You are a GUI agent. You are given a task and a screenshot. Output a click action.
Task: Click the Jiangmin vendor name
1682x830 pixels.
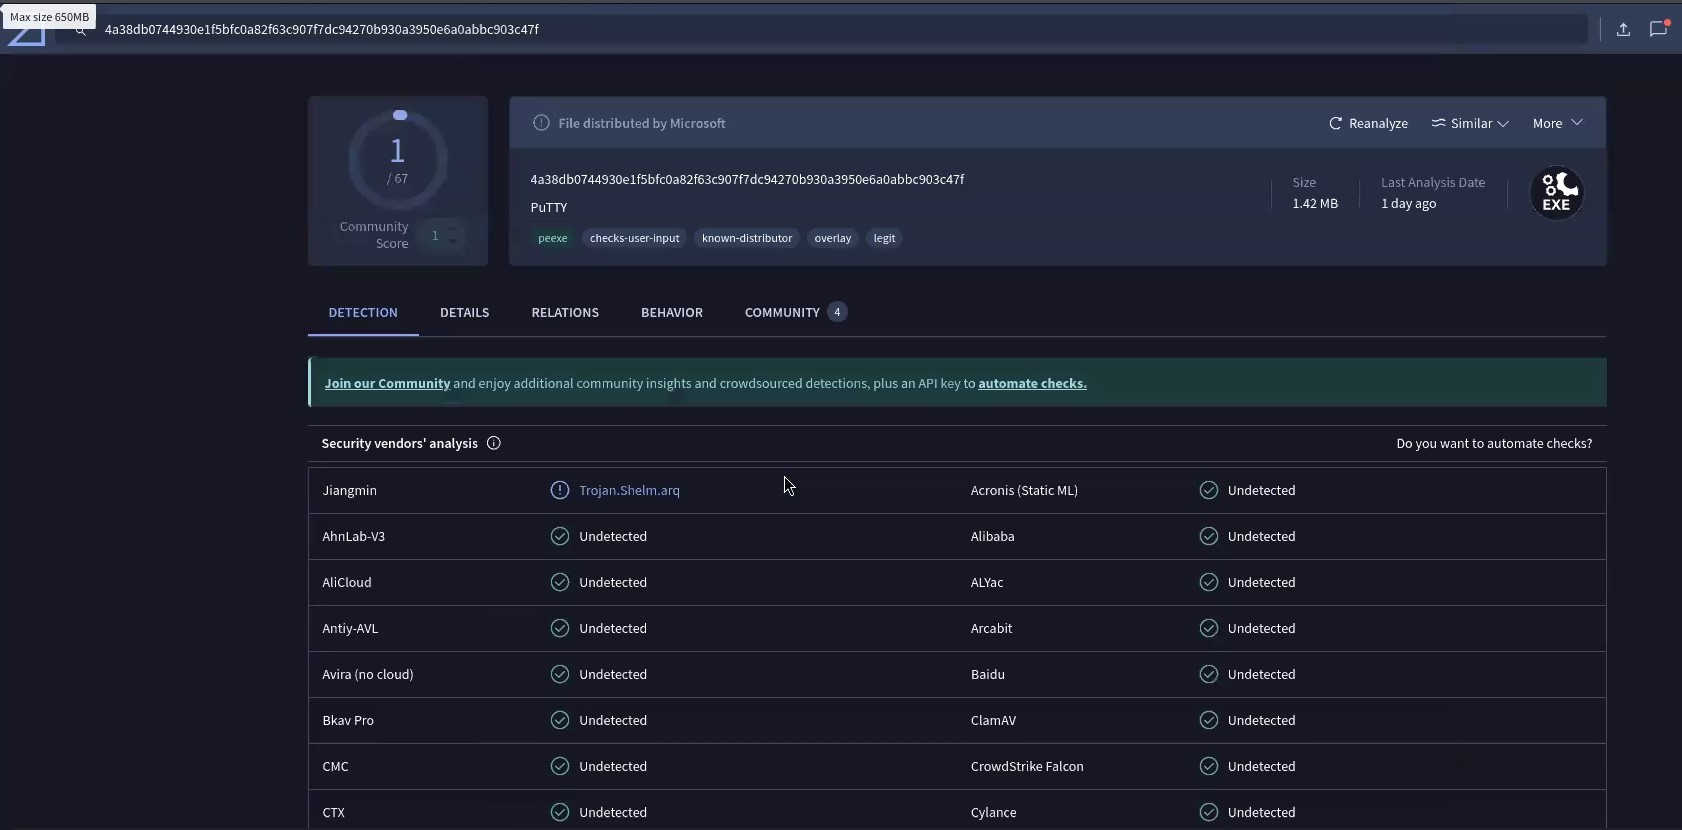point(350,490)
